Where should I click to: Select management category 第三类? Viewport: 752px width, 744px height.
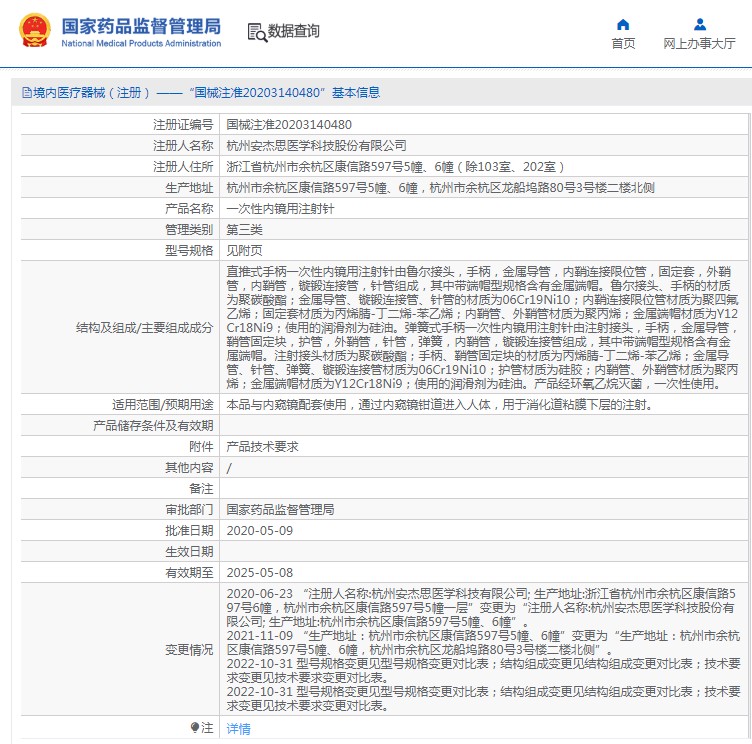point(244,230)
